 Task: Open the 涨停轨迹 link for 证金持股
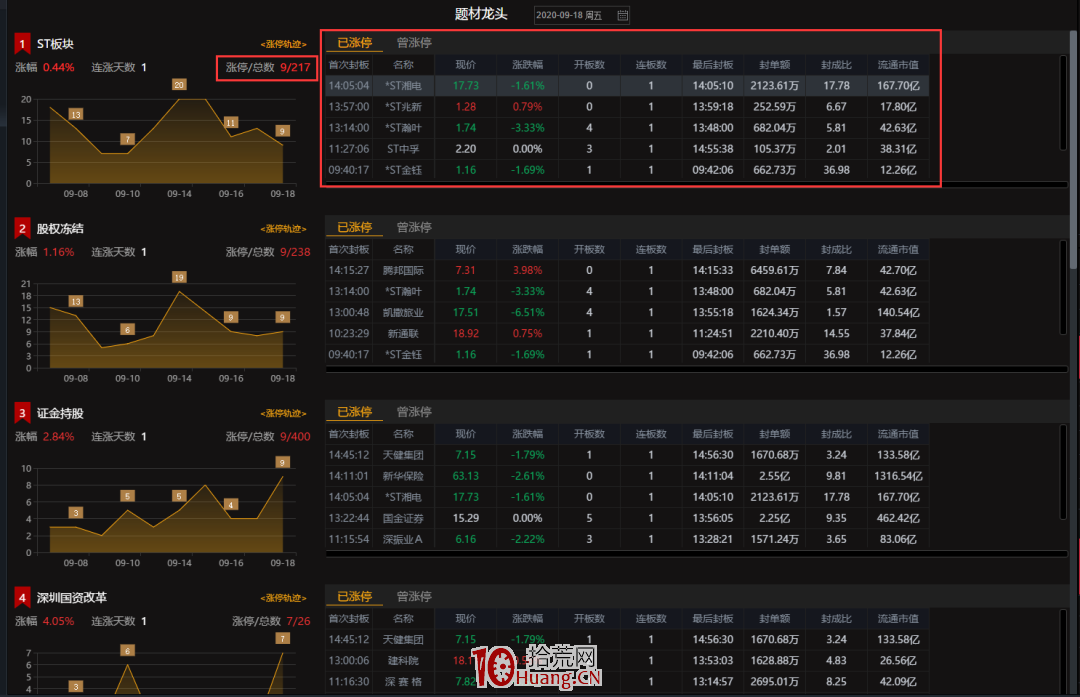tap(283, 413)
